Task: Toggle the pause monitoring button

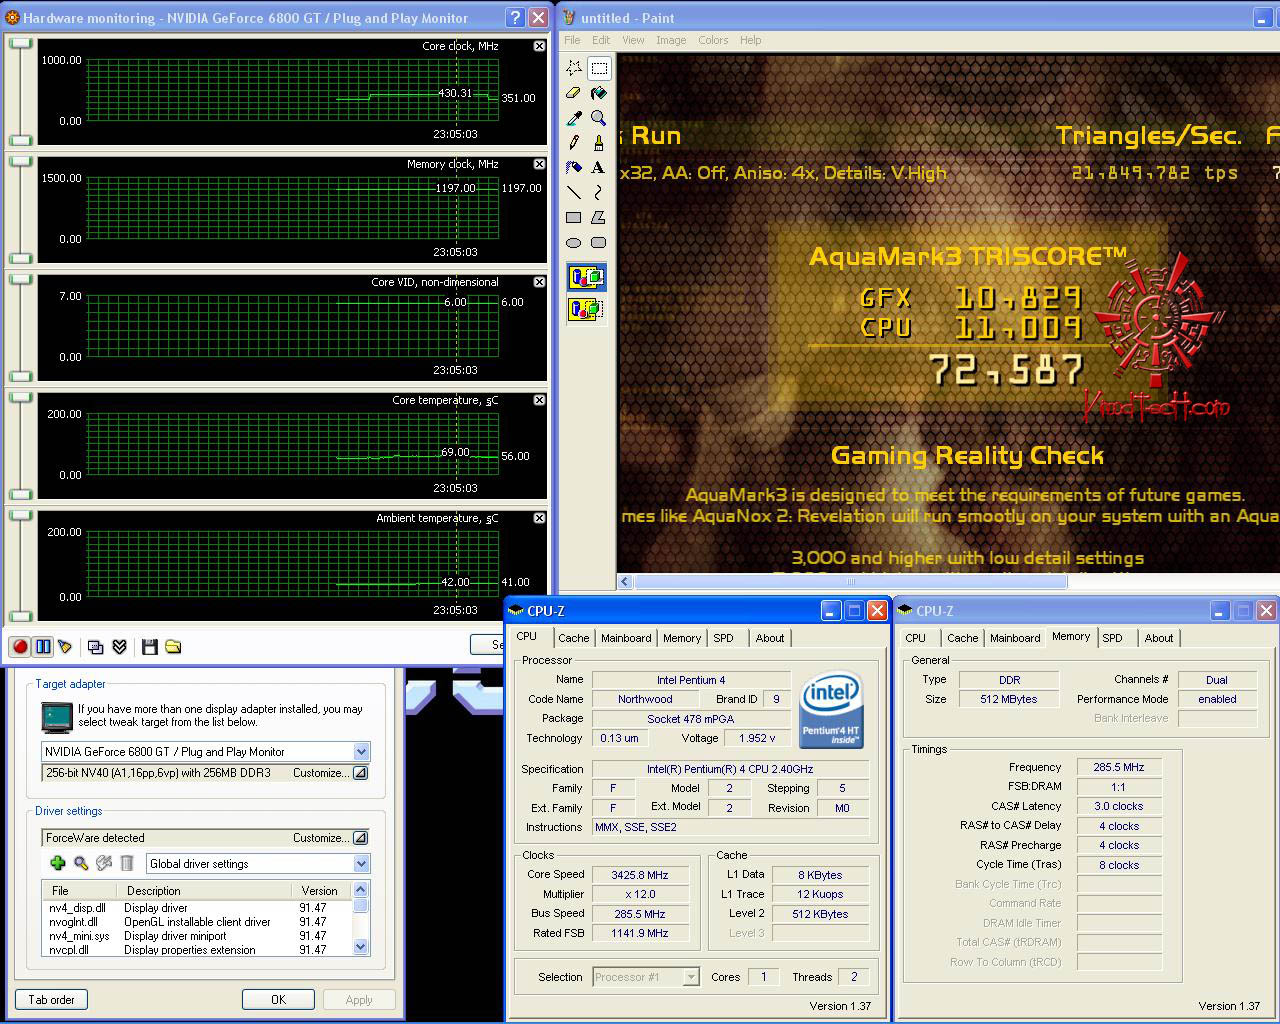Action: tap(43, 647)
